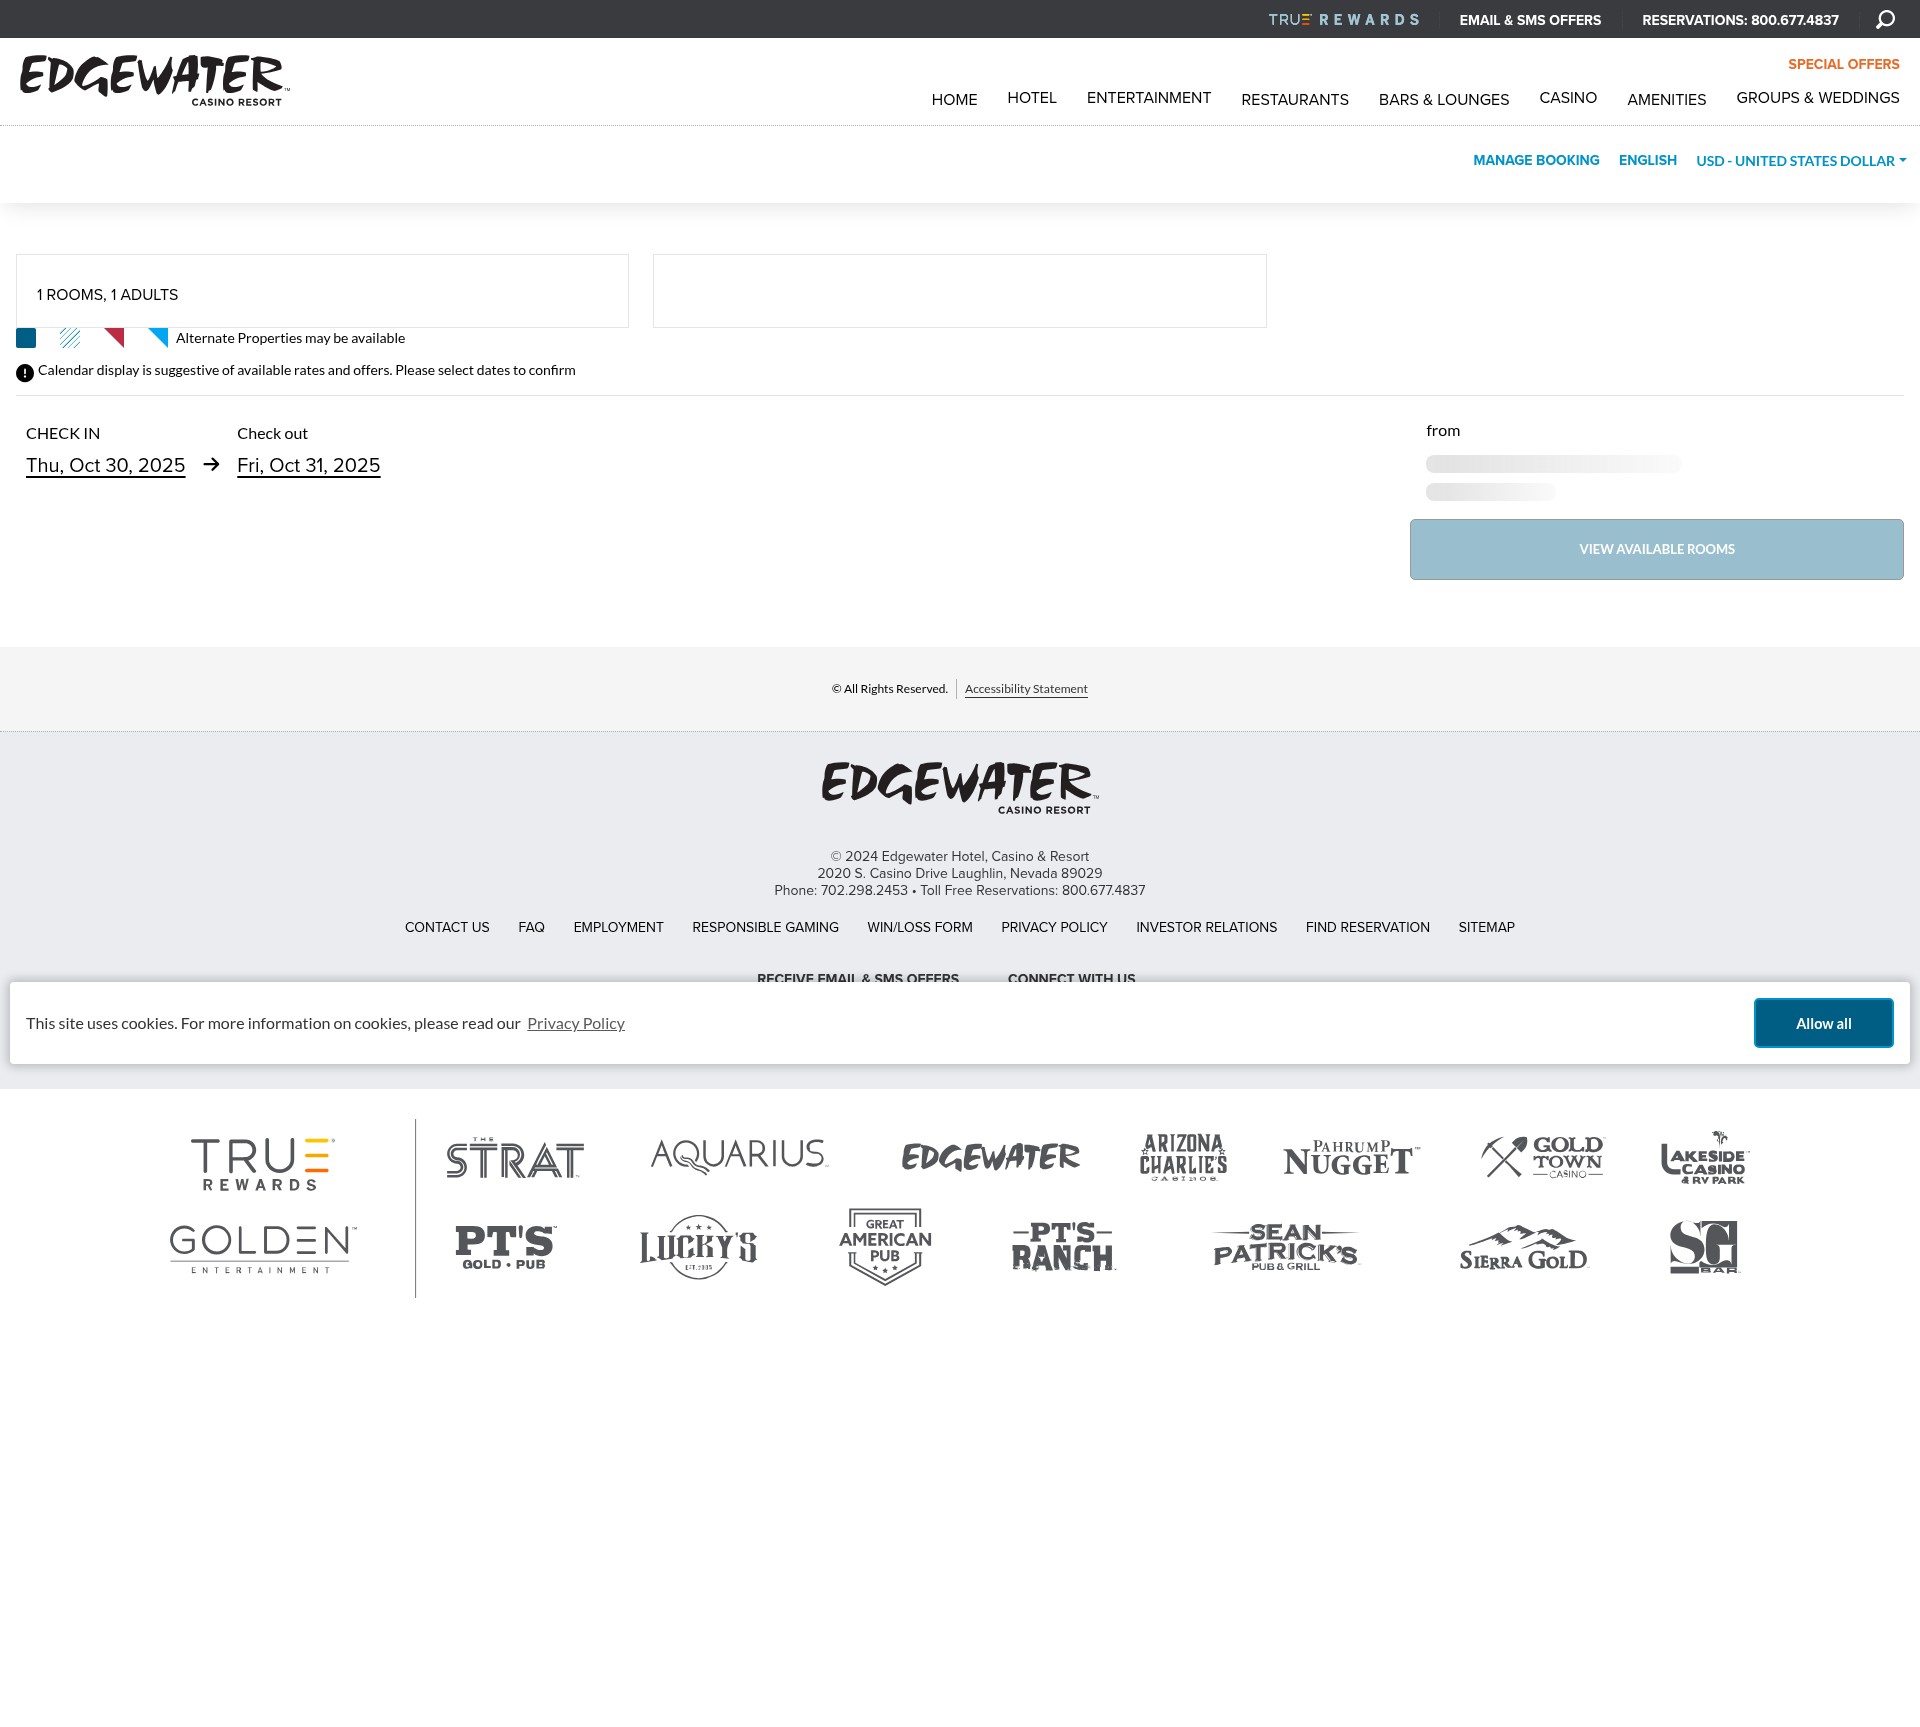1920x1727 pixels.
Task: Open the Restaurants menu
Action: pos(1295,100)
